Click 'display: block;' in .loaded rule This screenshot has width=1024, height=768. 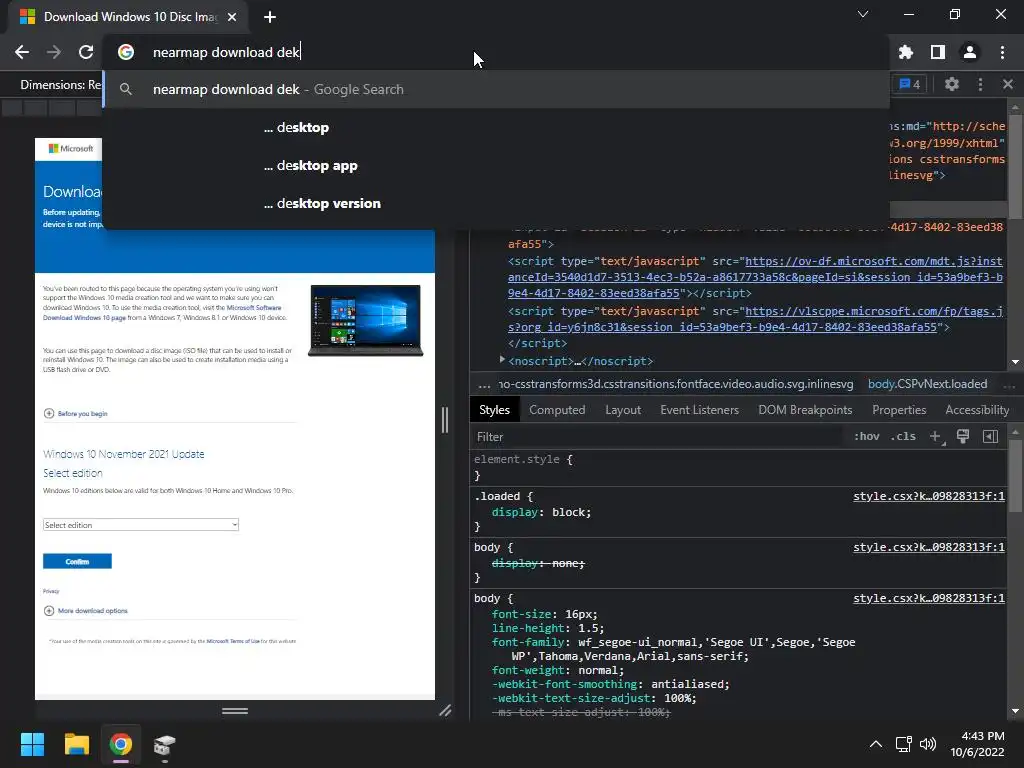(541, 513)
